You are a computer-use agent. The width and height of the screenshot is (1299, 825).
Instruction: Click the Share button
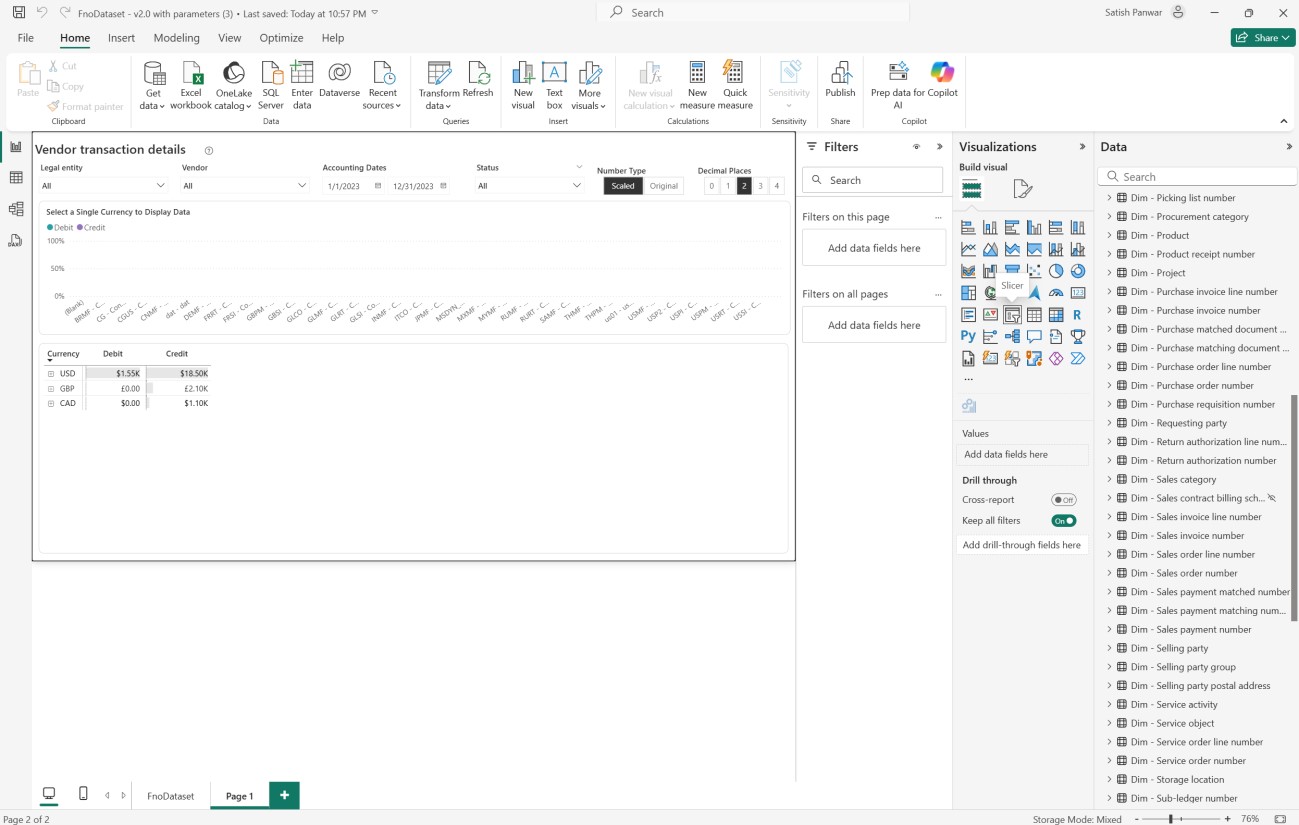[x=1263, y=38]
